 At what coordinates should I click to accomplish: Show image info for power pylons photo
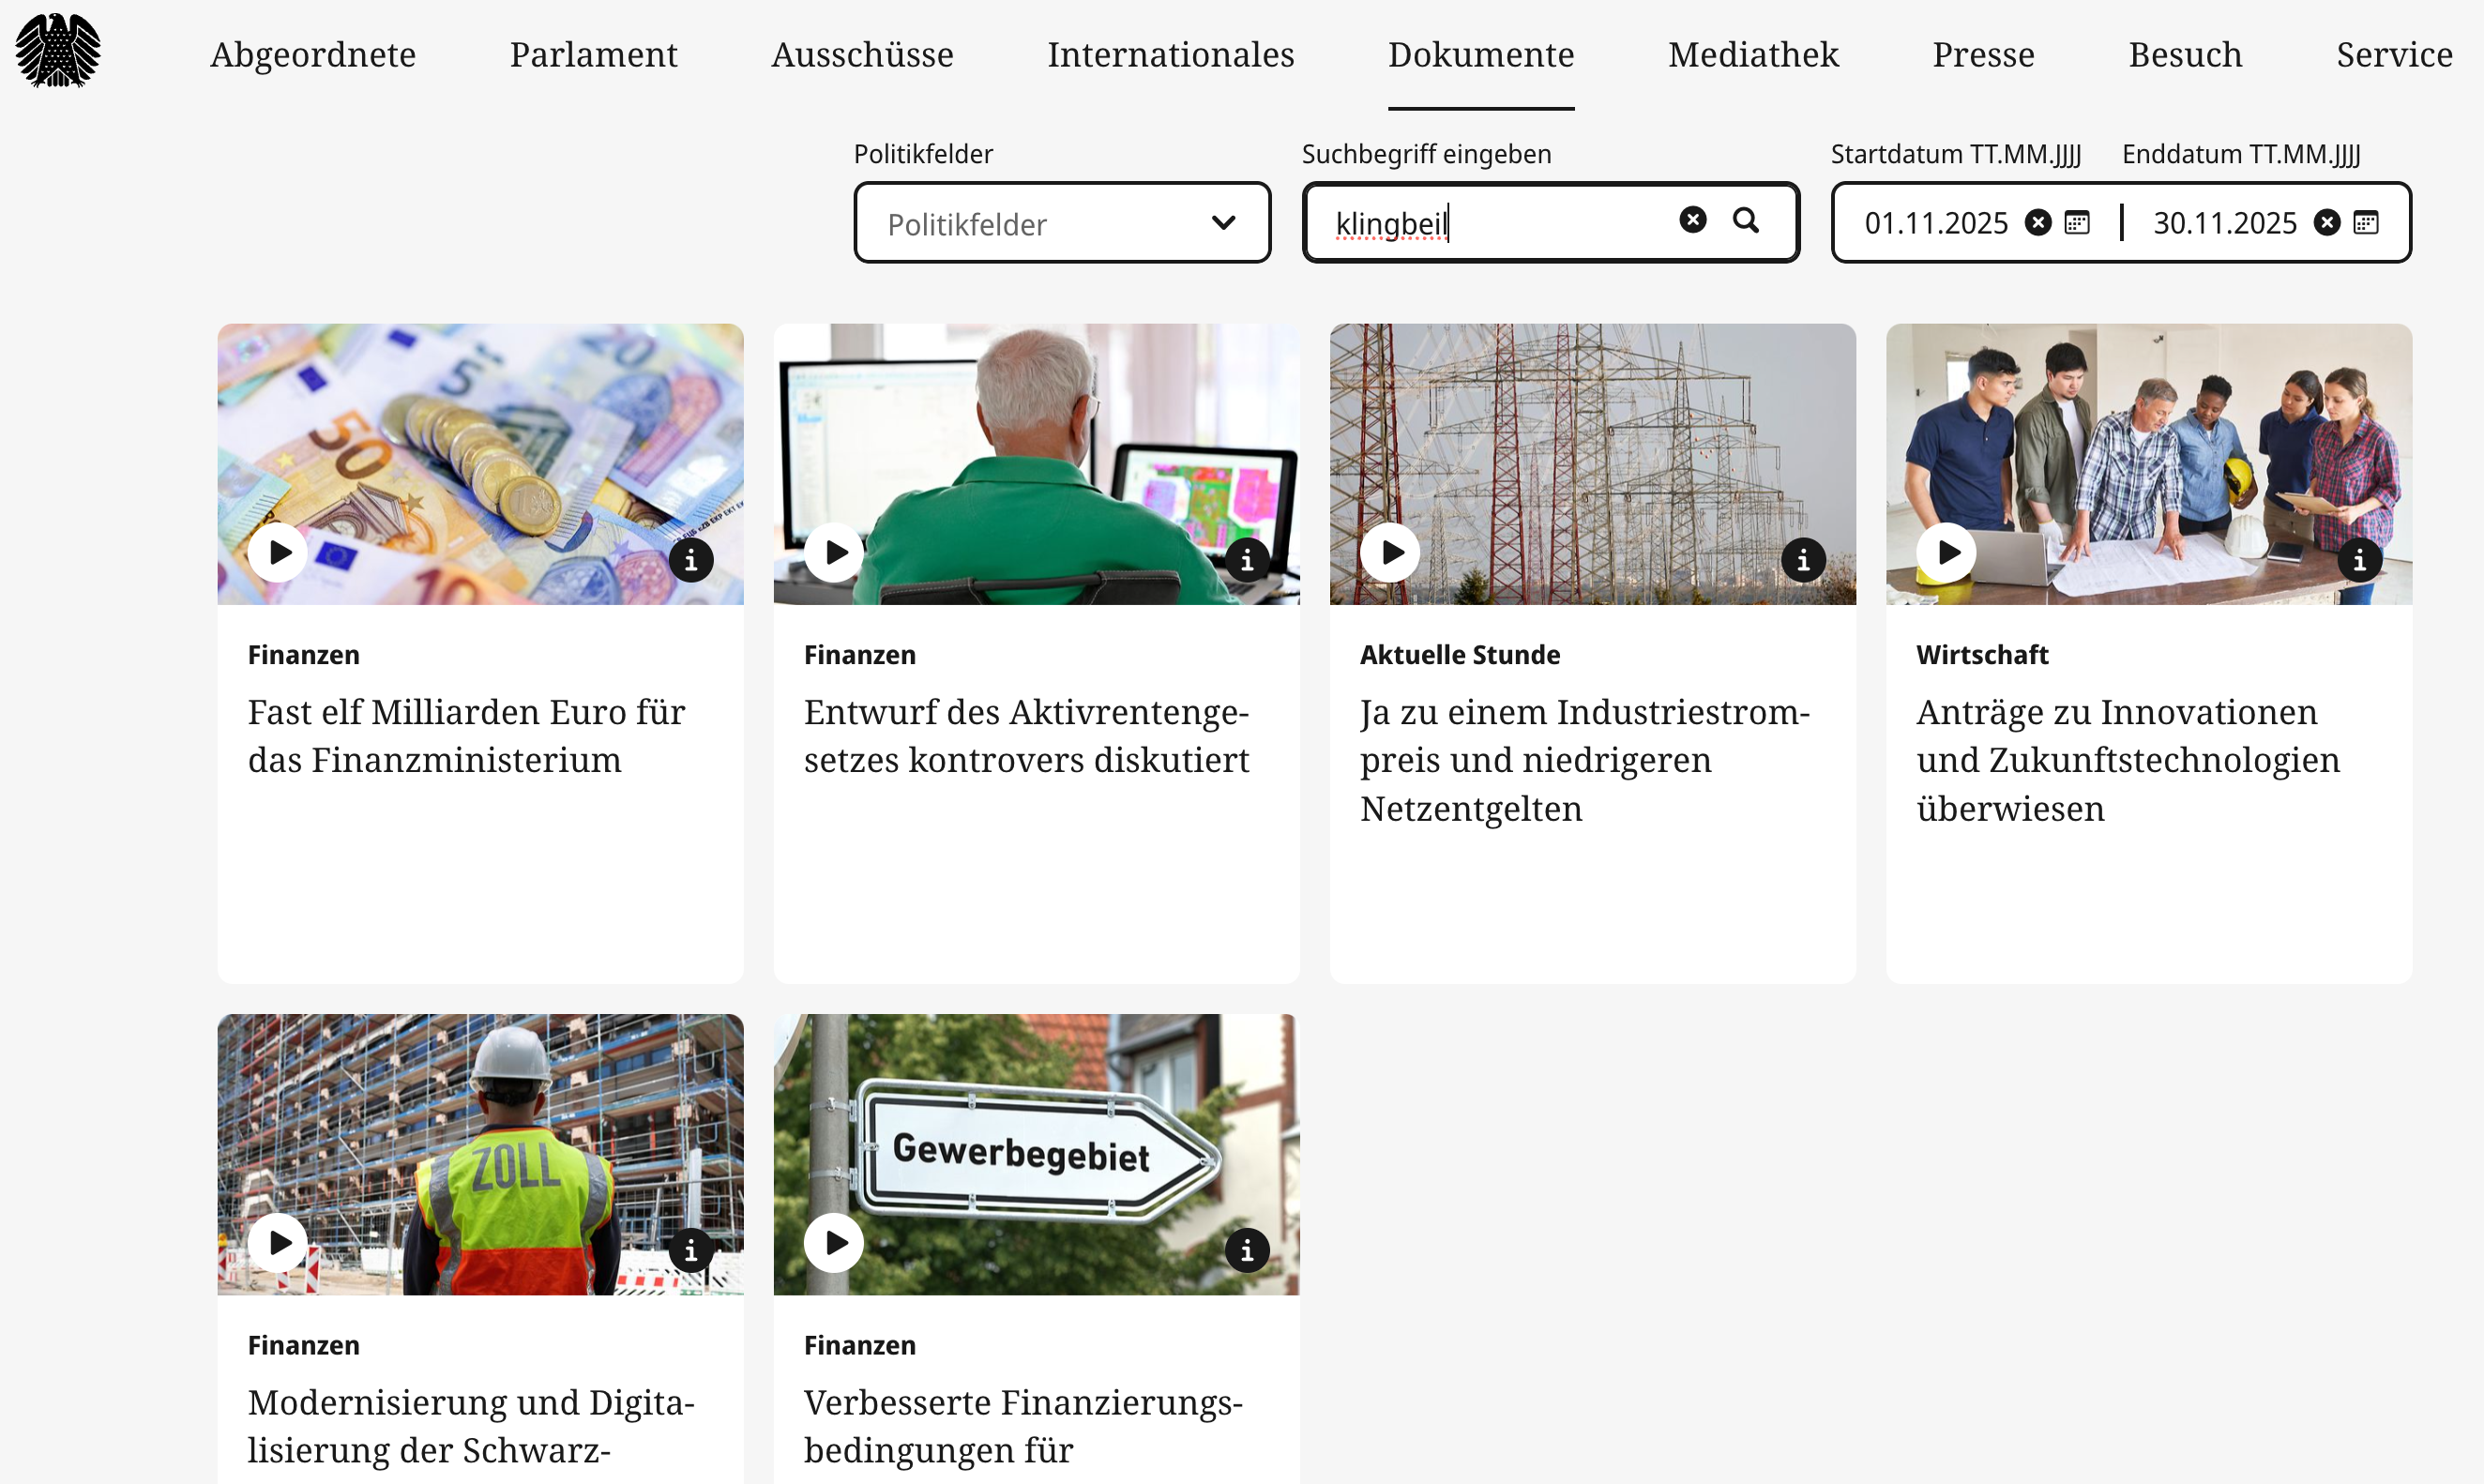1803,560
